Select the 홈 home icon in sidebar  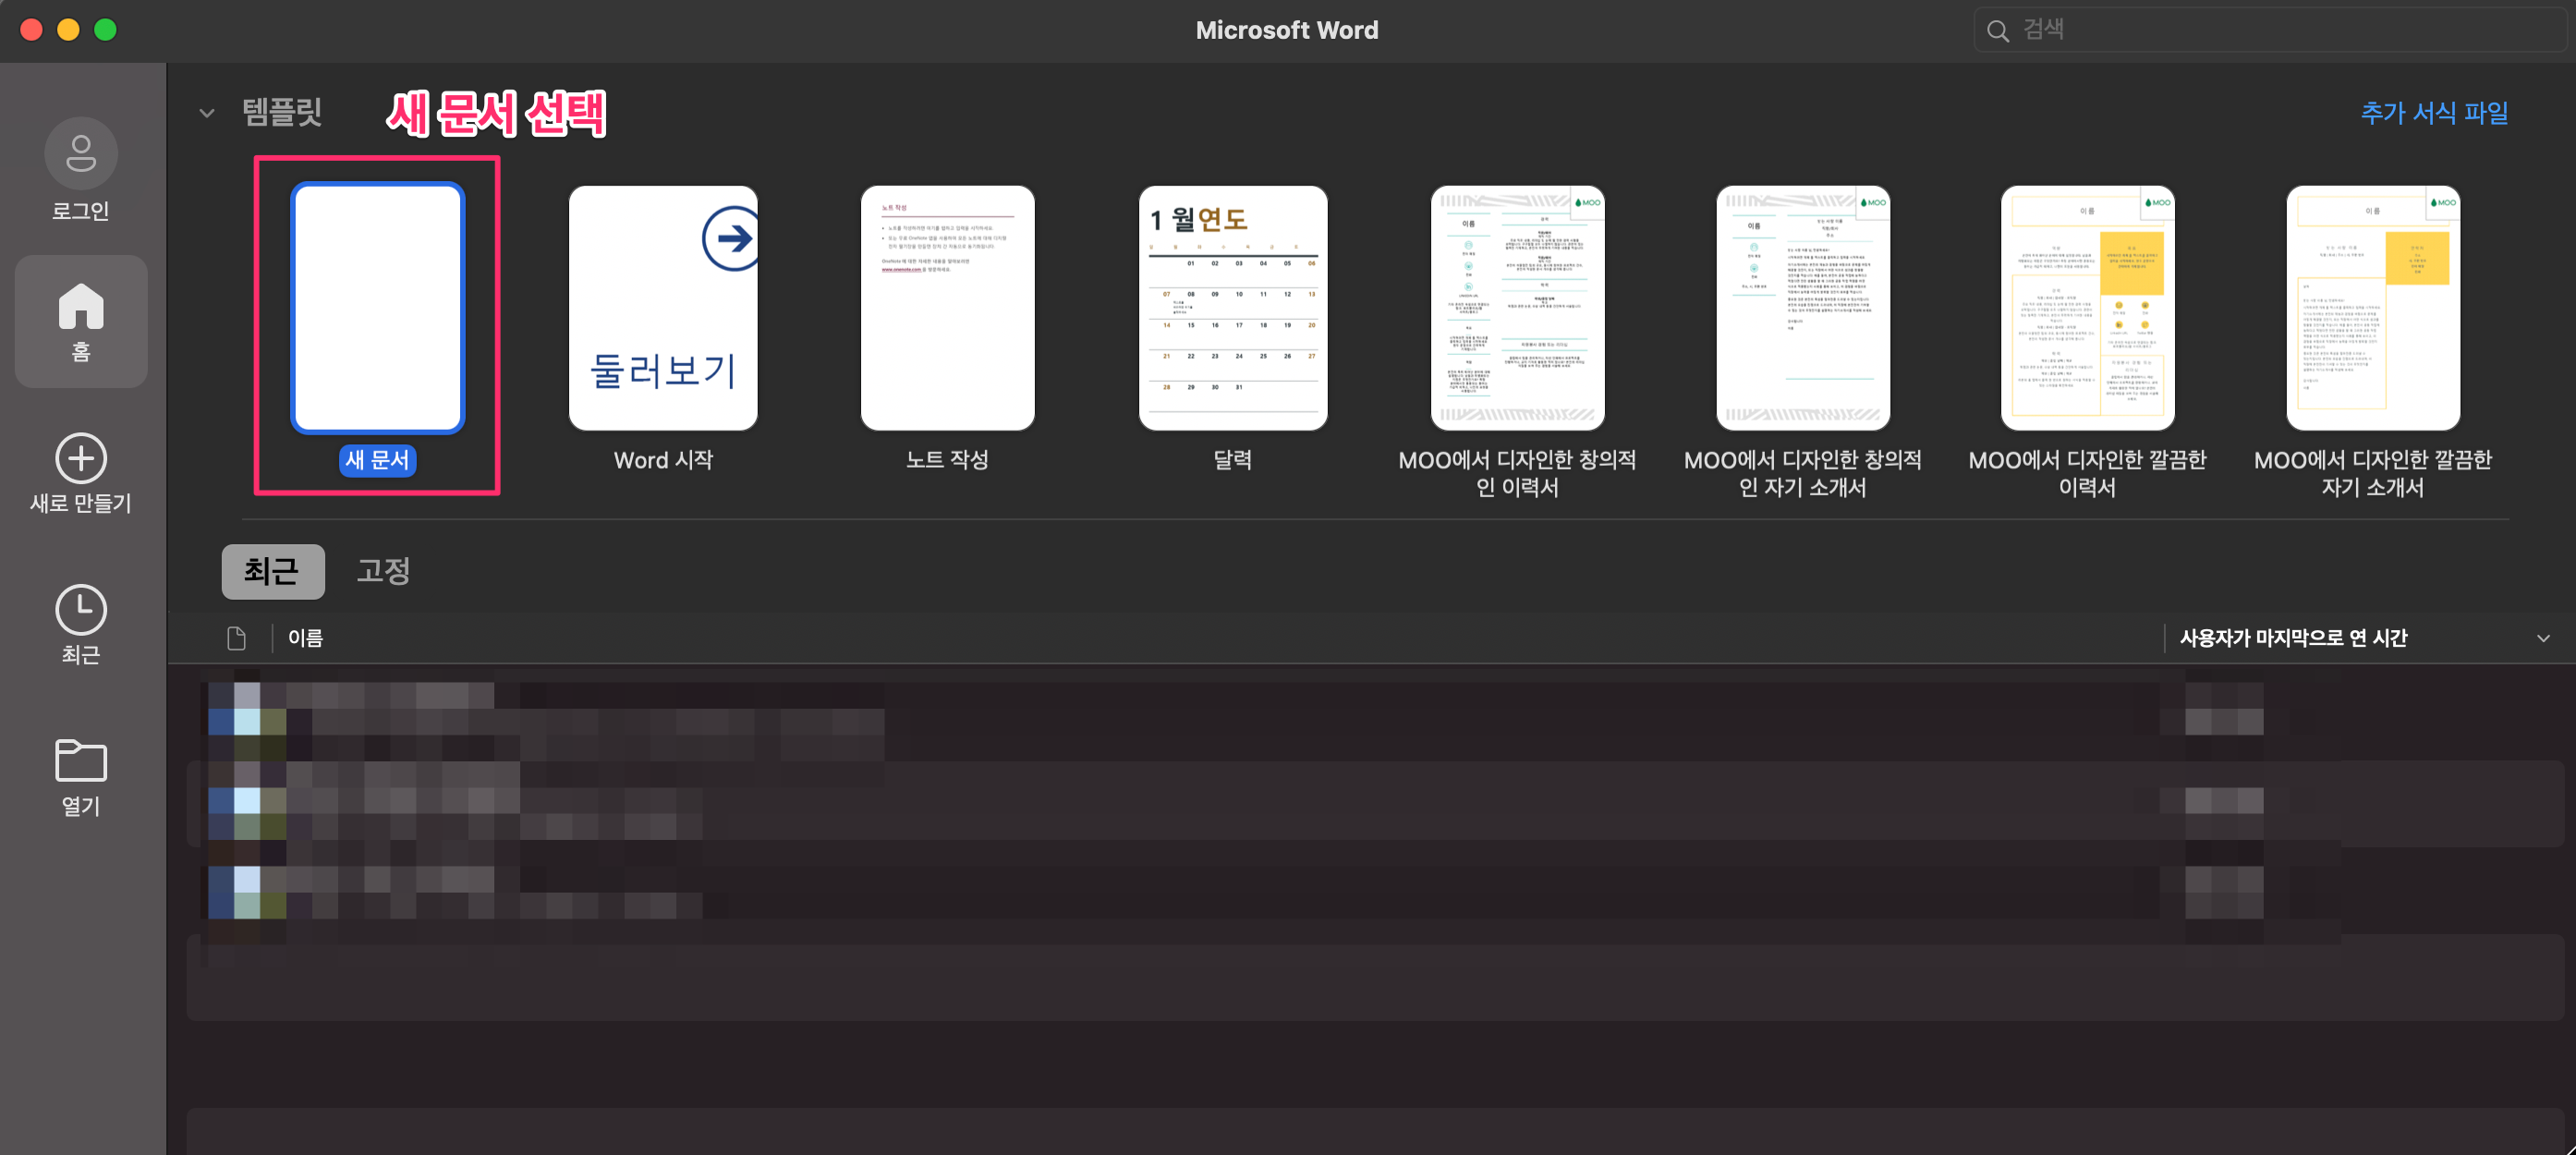(x=81, y=306)
